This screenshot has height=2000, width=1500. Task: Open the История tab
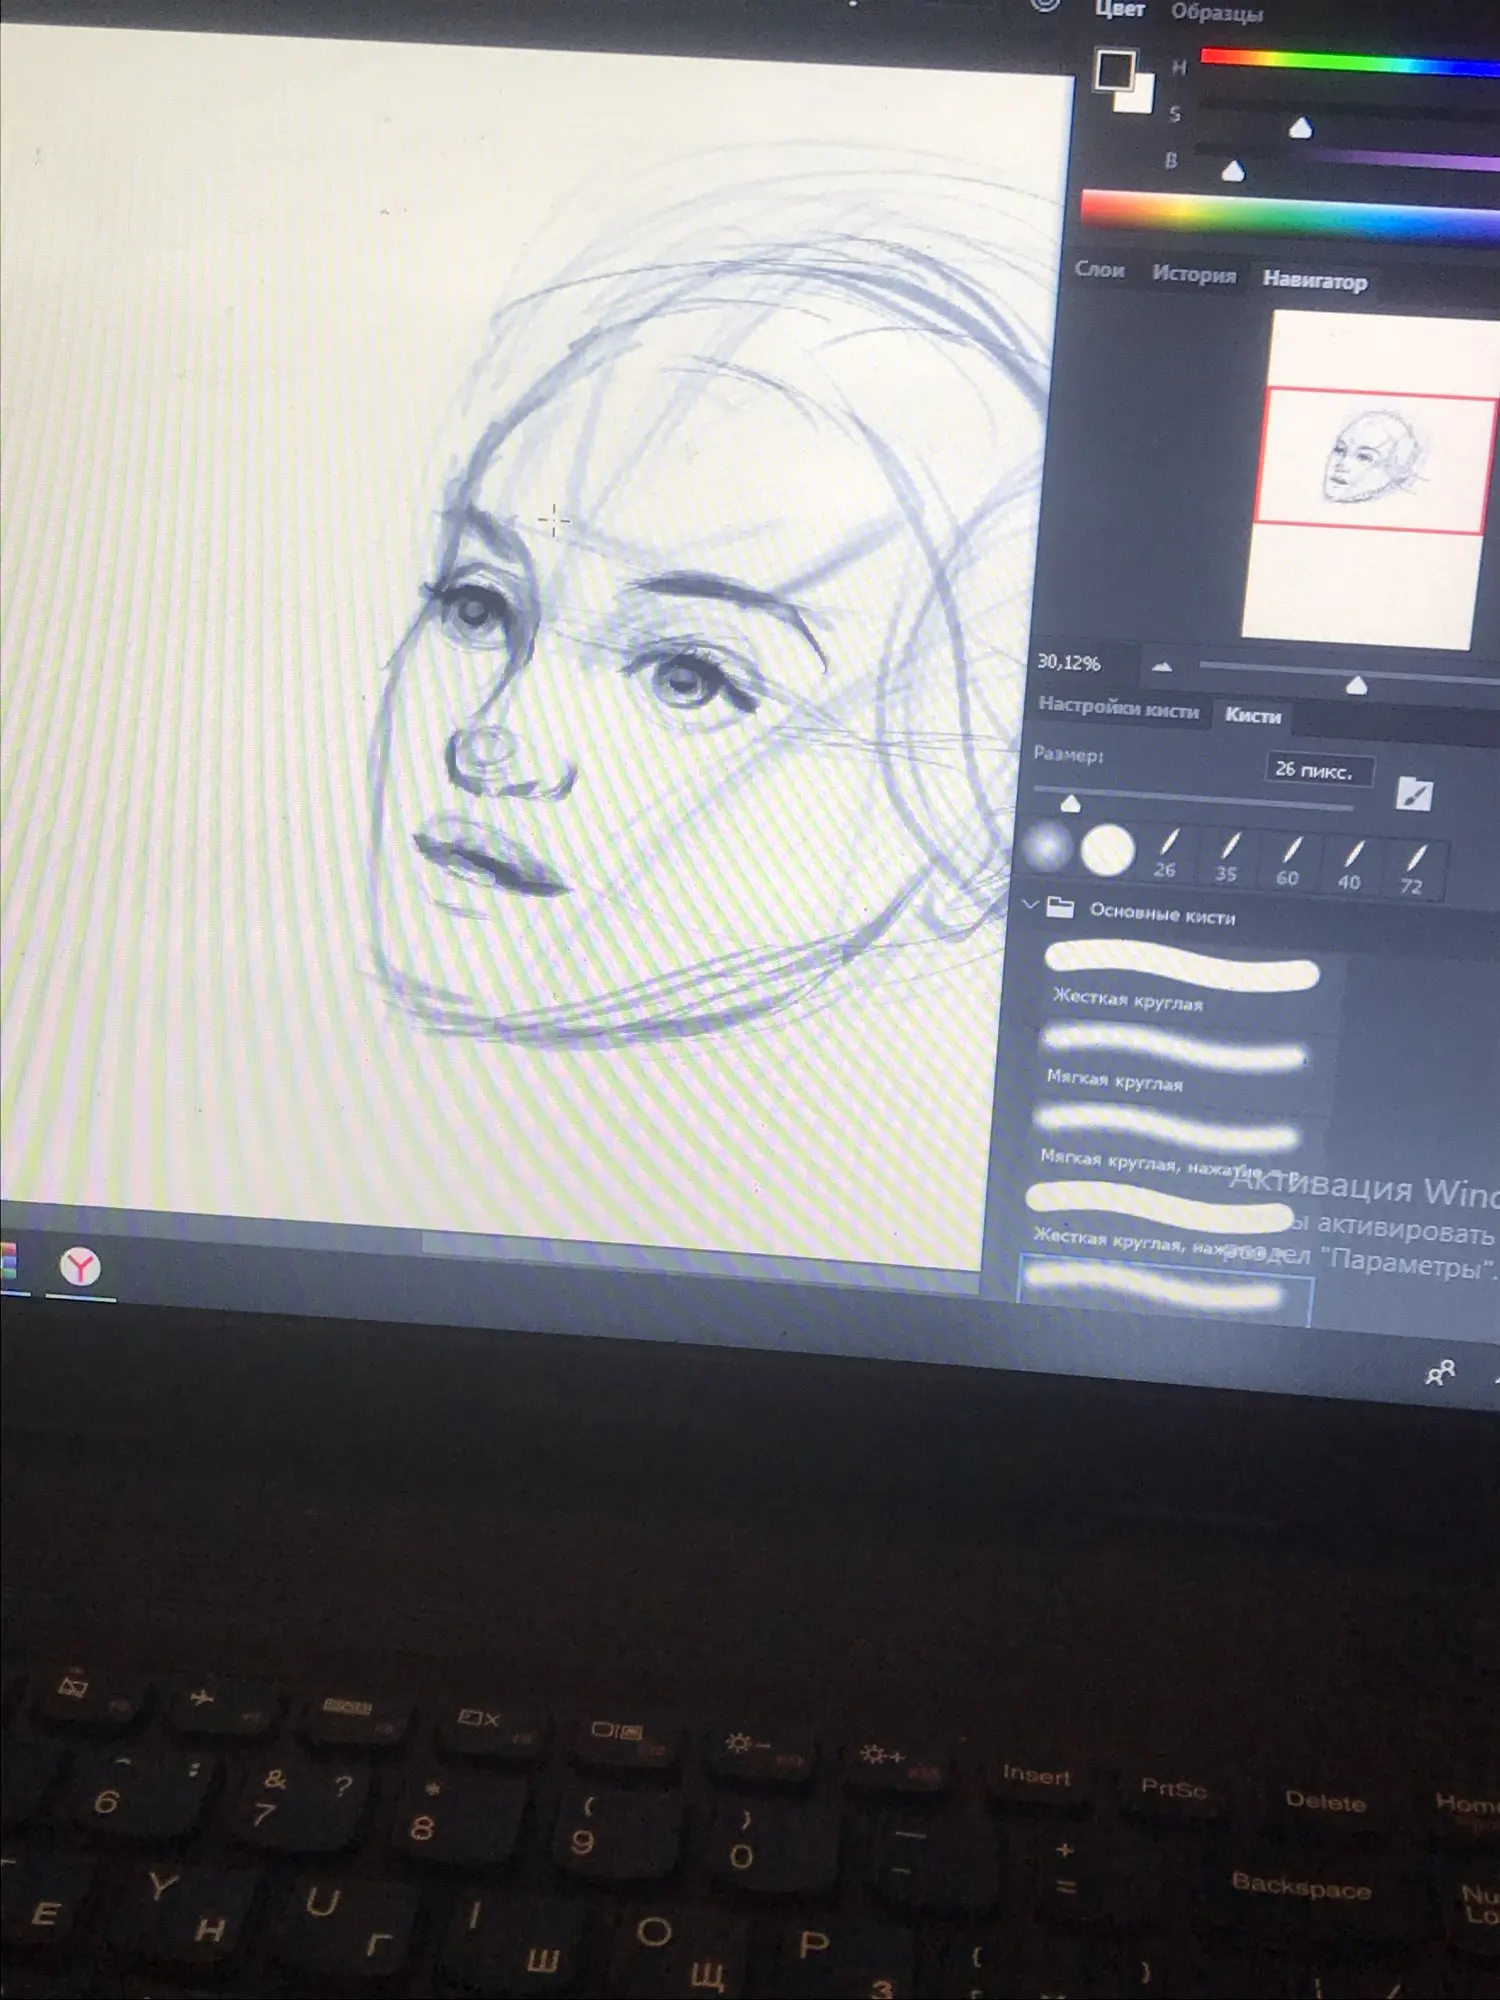pyautogui.click(x=1194, y=274)
